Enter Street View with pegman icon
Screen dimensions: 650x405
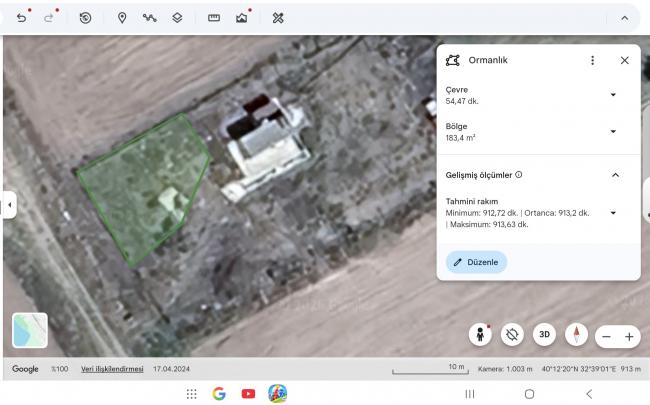pos(481,335)
